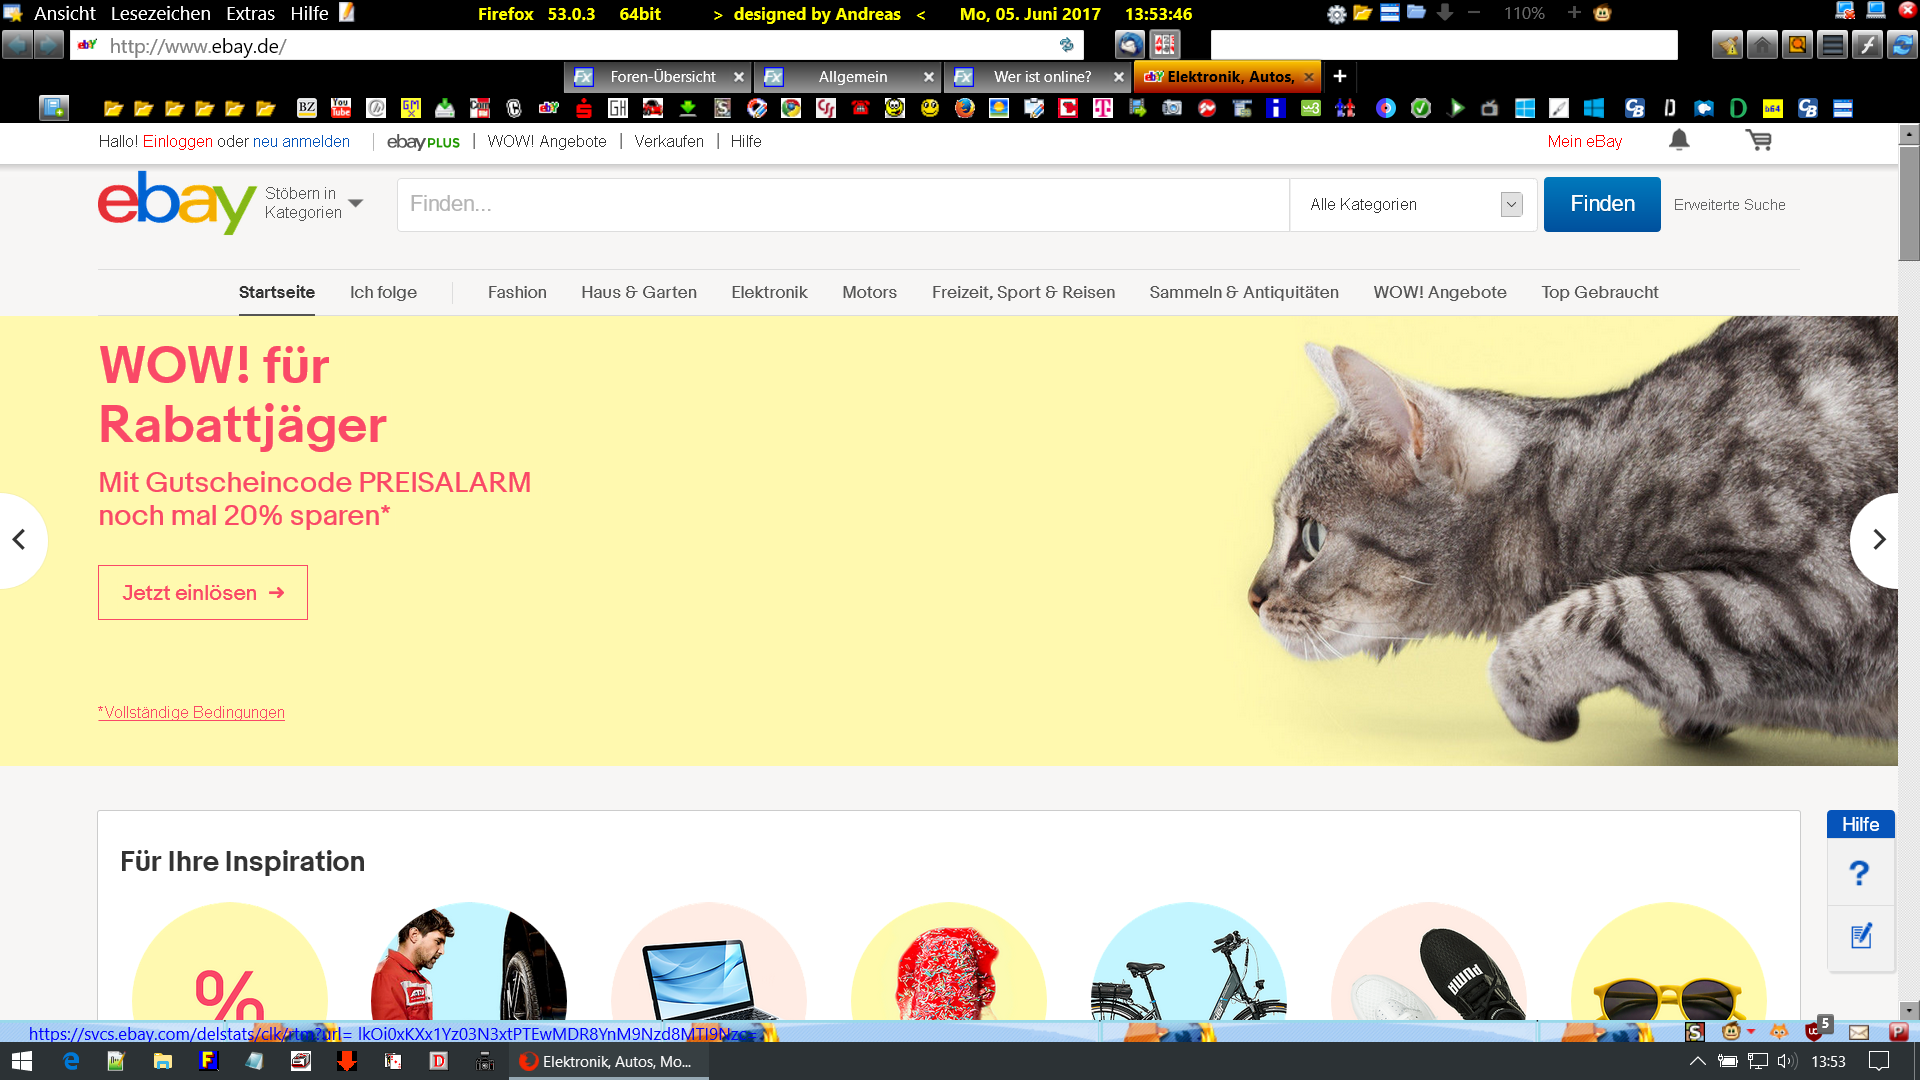
Task: Open Lesezeichen menu
Action: click(160, 13)
